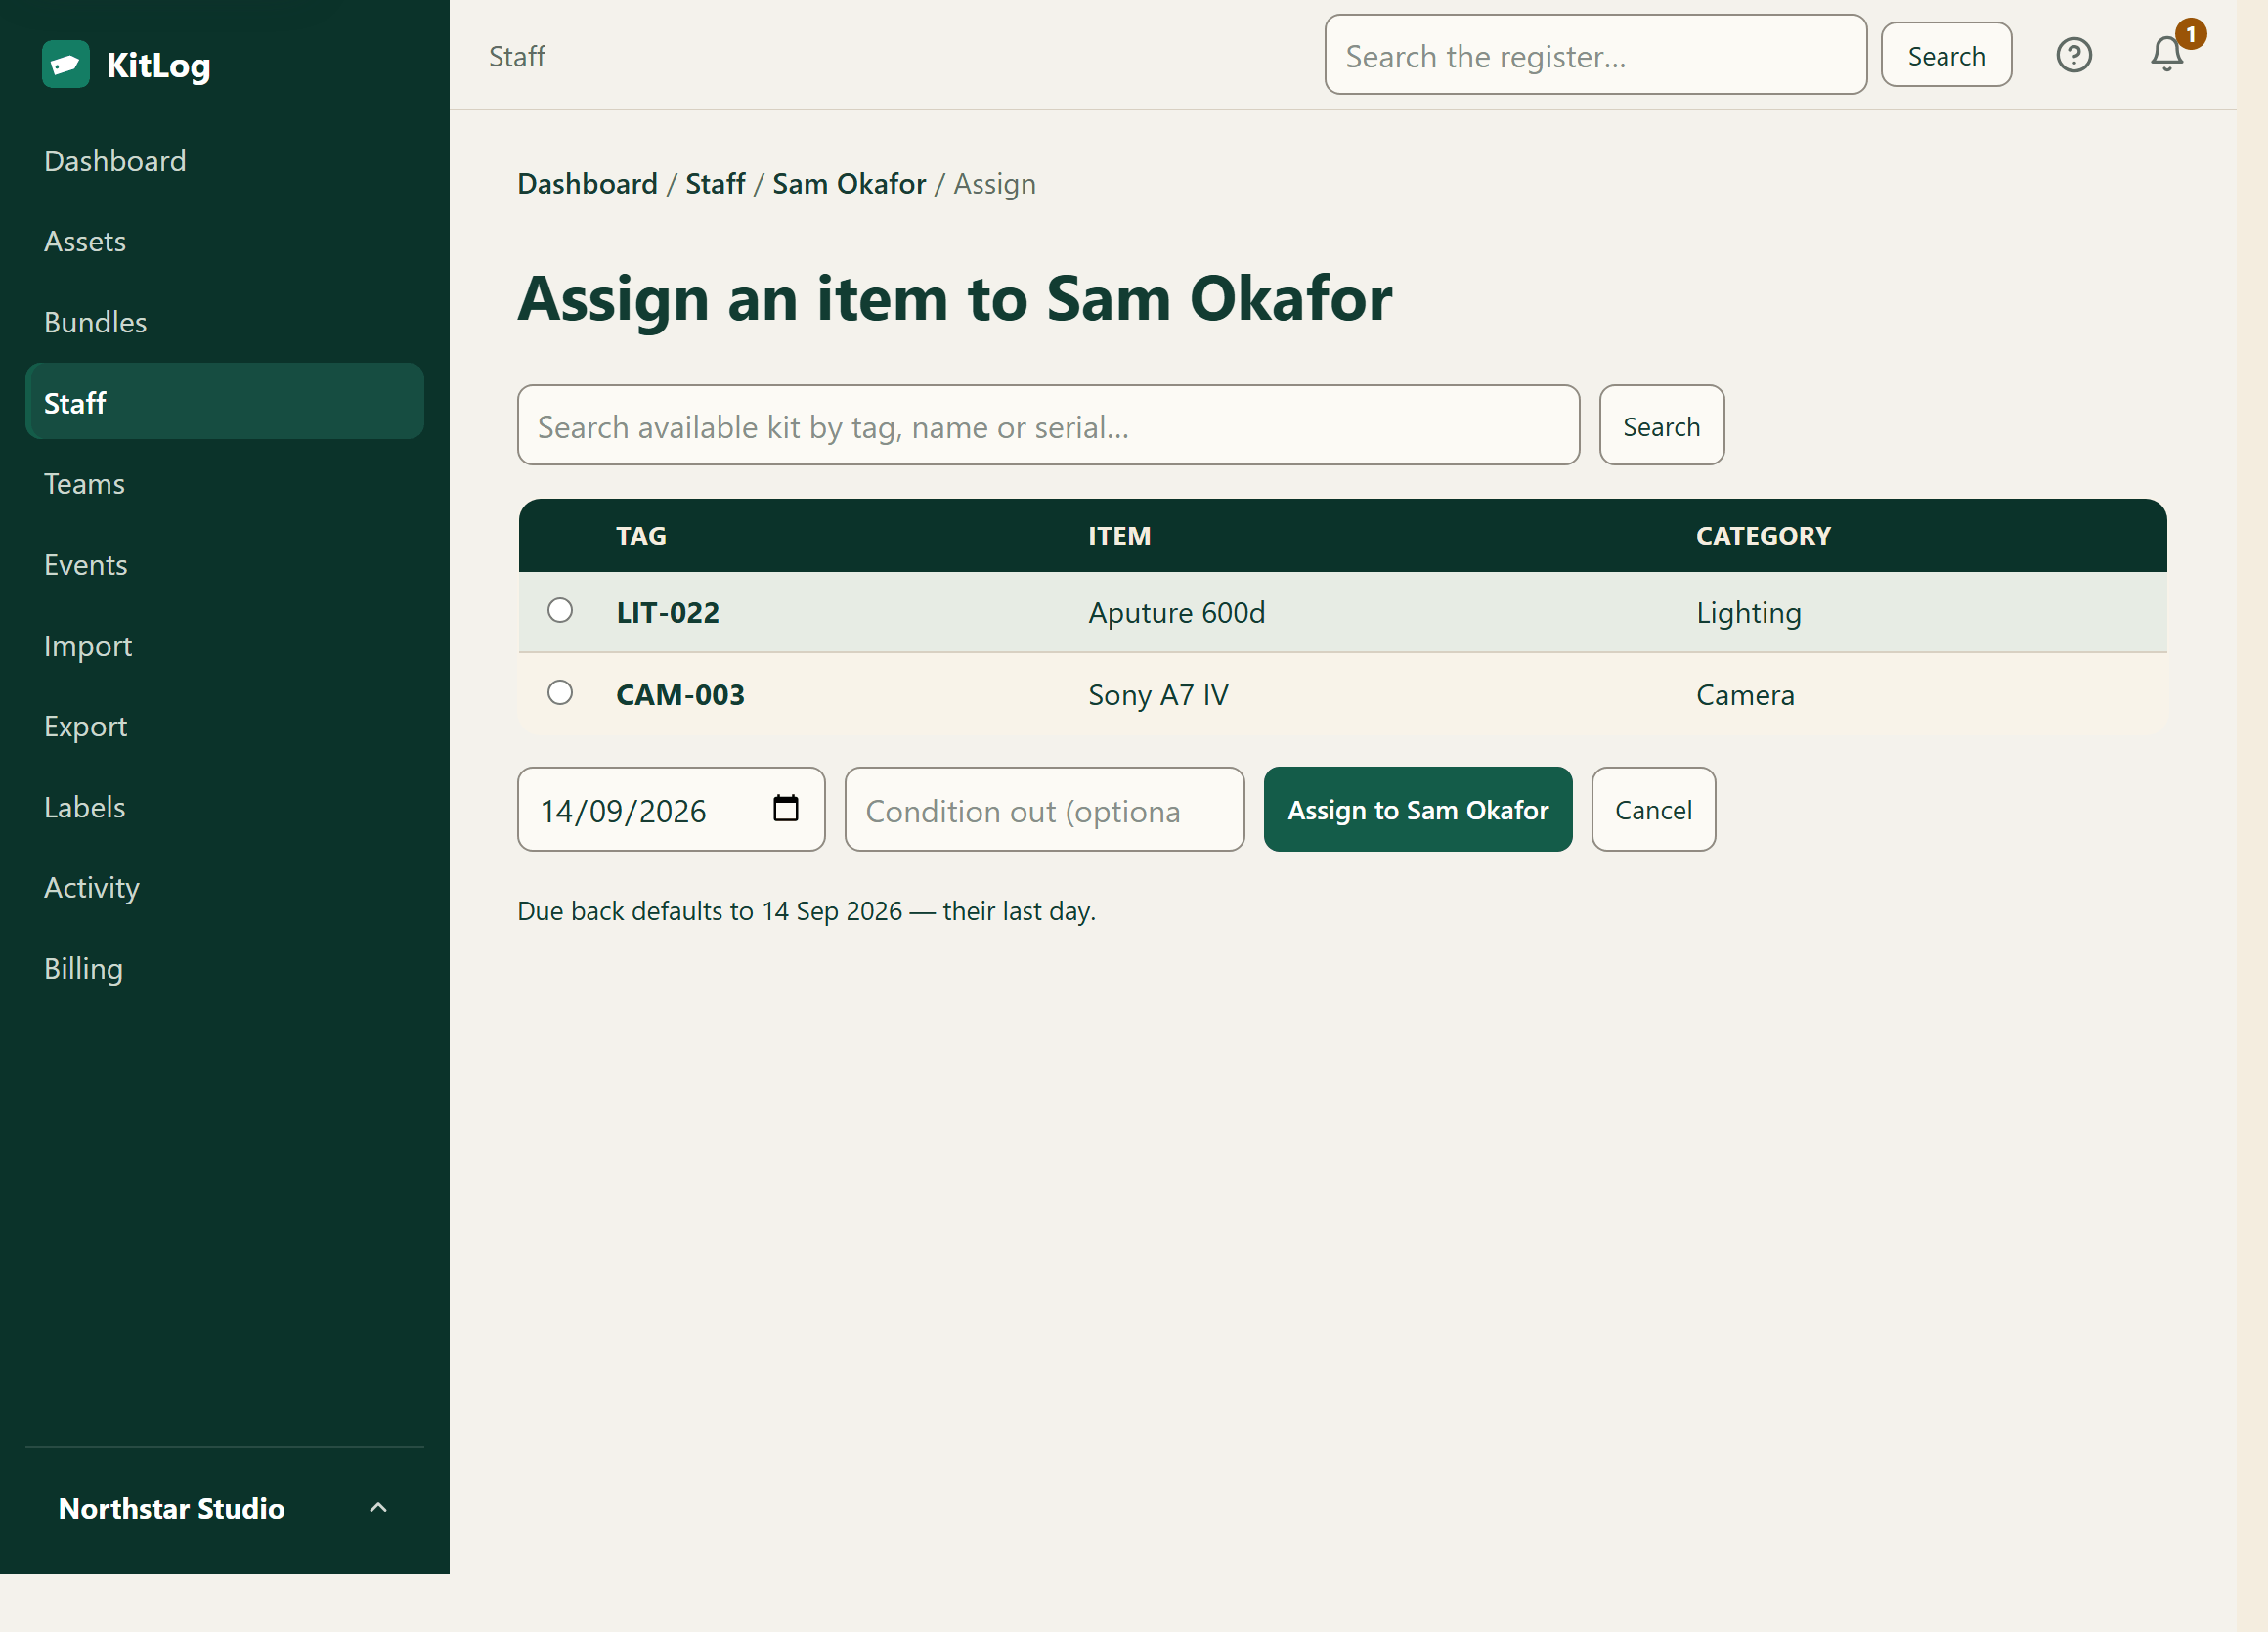Open Staff in the sidebar
2268x1632 pixels.
pos(225,403)
